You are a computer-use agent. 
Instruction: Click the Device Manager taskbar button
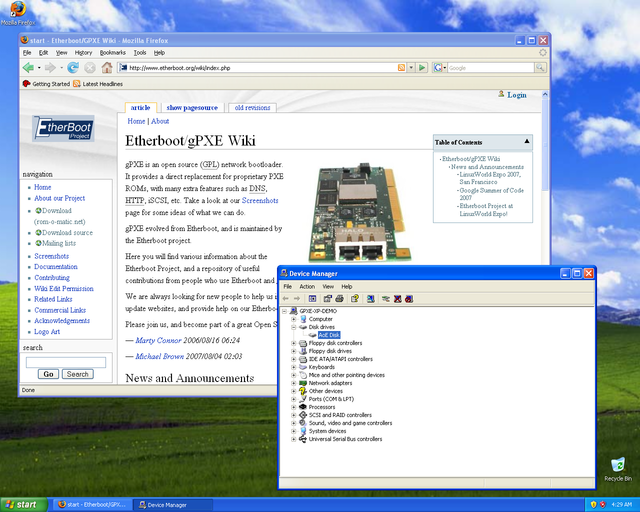coord(174,505)
